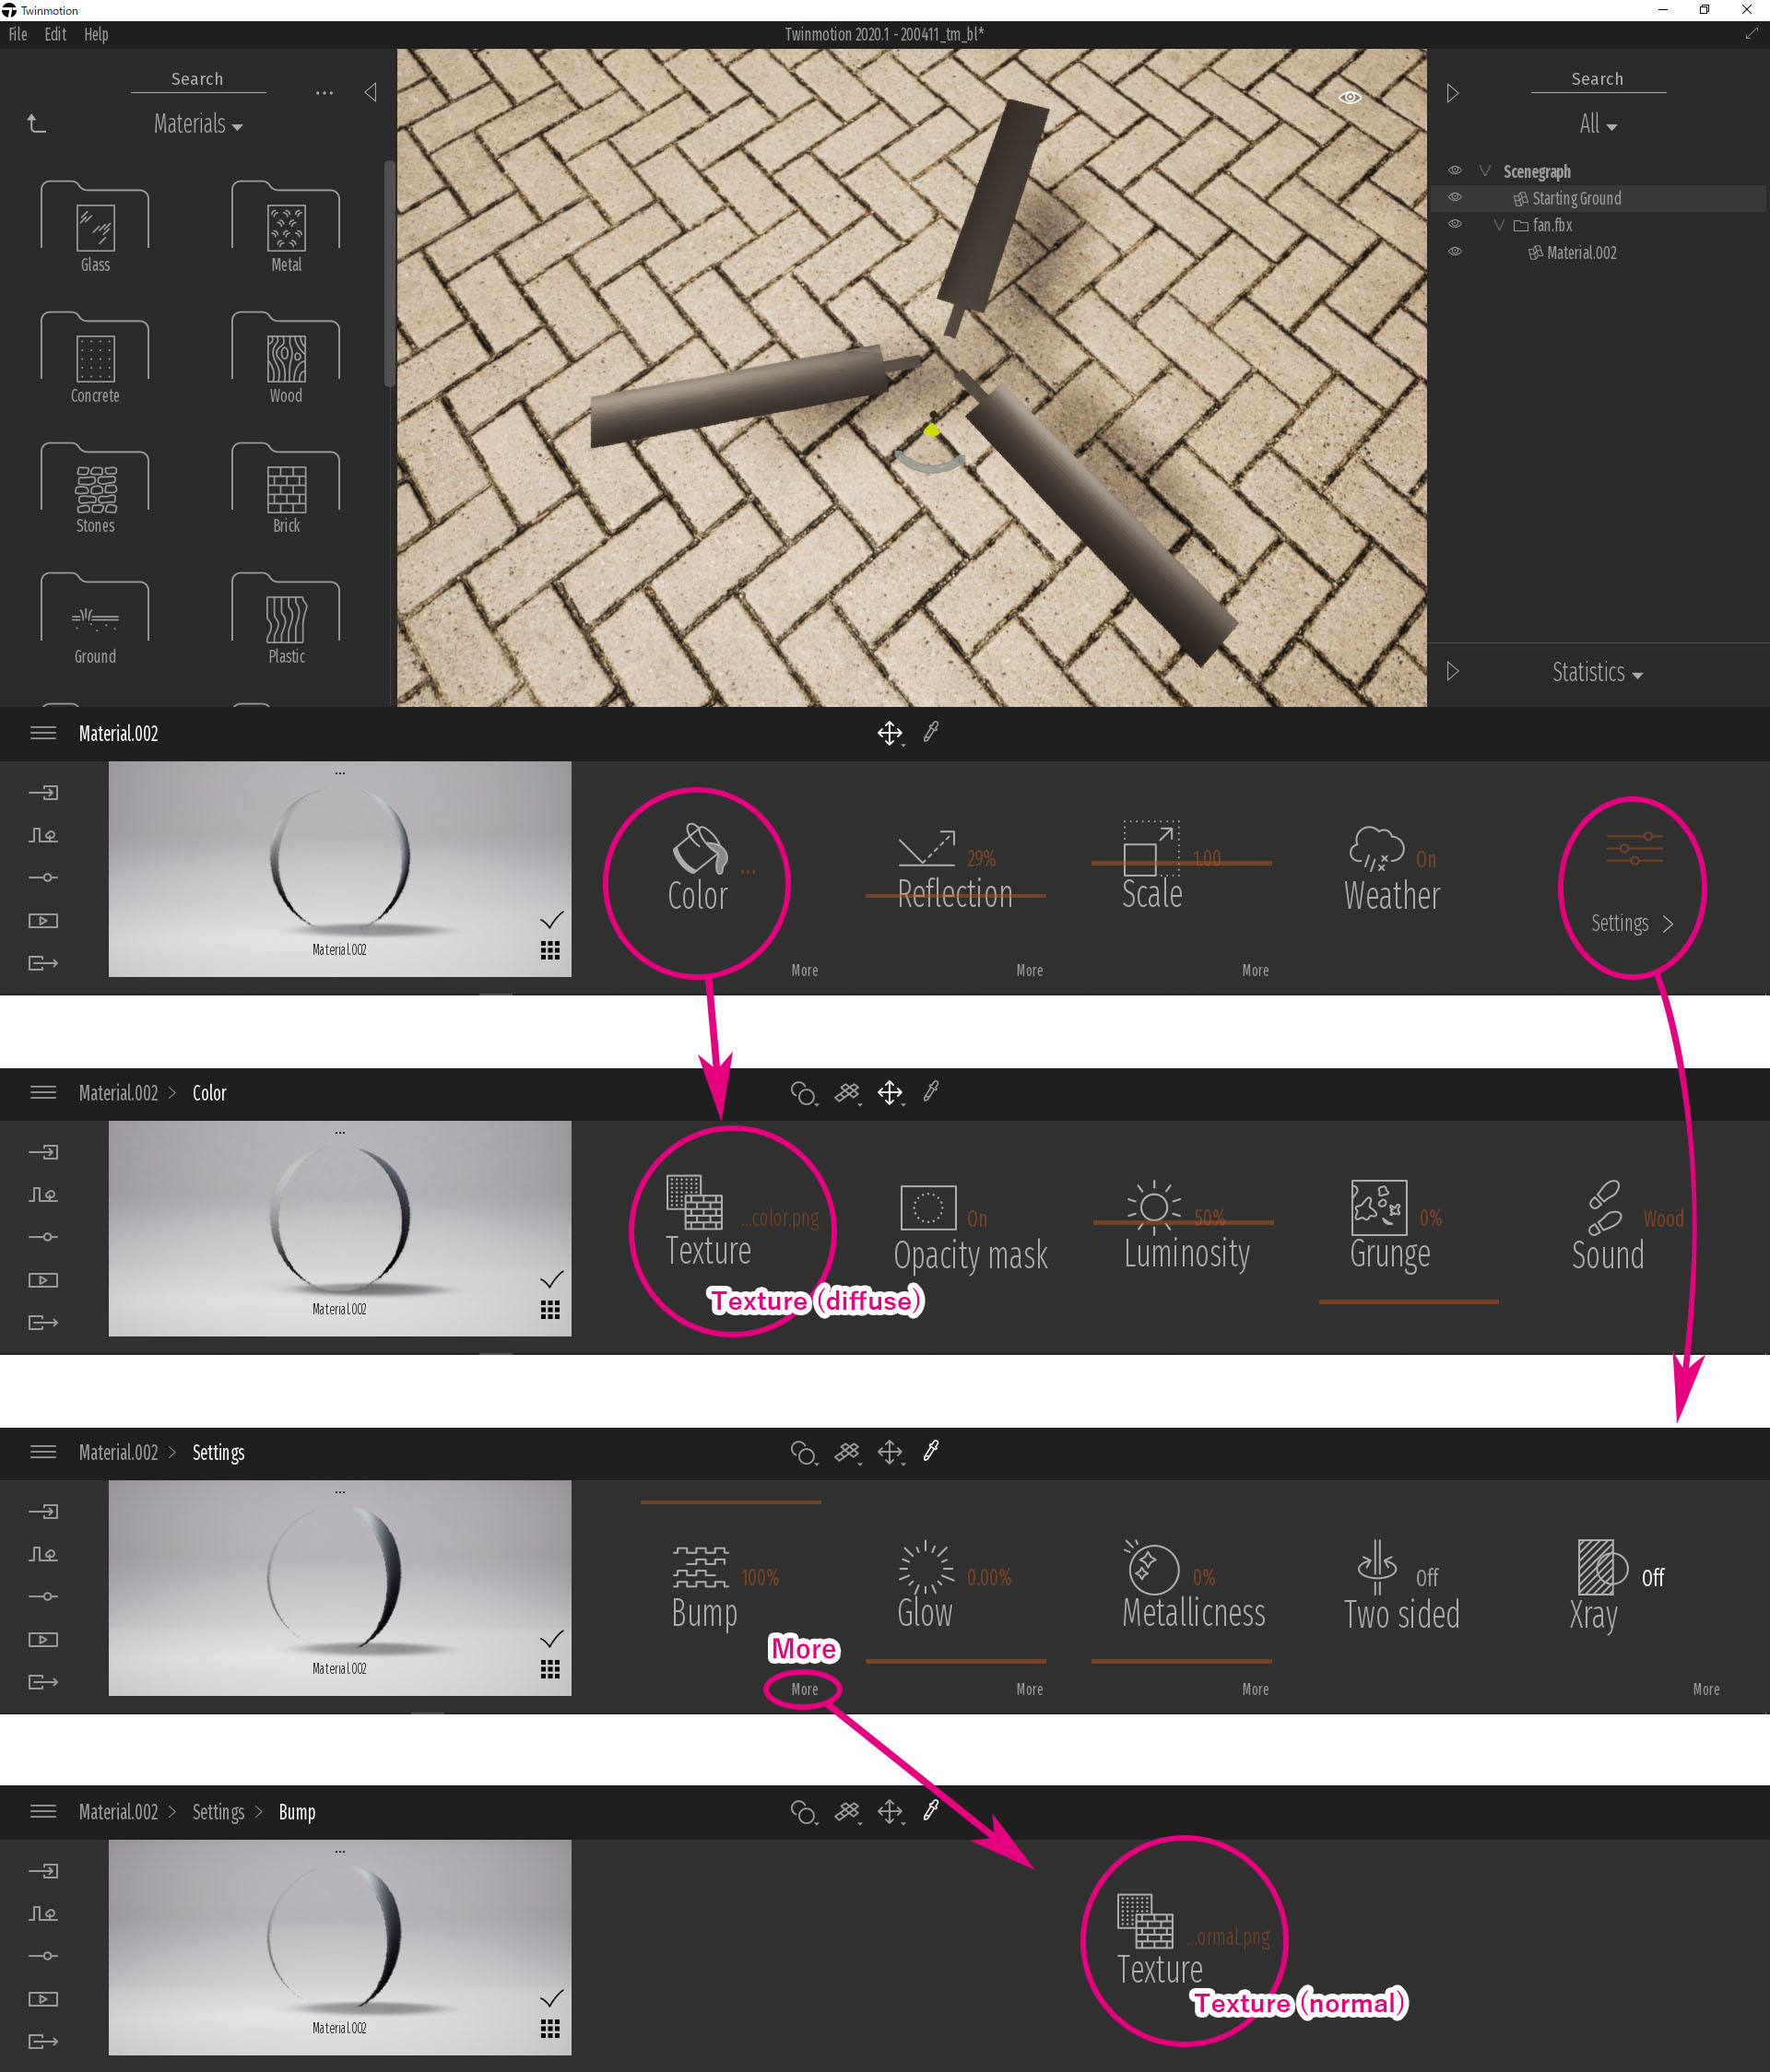Screen dimensions: 1770x2072
Task: Collapse the fan.fbx folder
Action: [1499, 225]
